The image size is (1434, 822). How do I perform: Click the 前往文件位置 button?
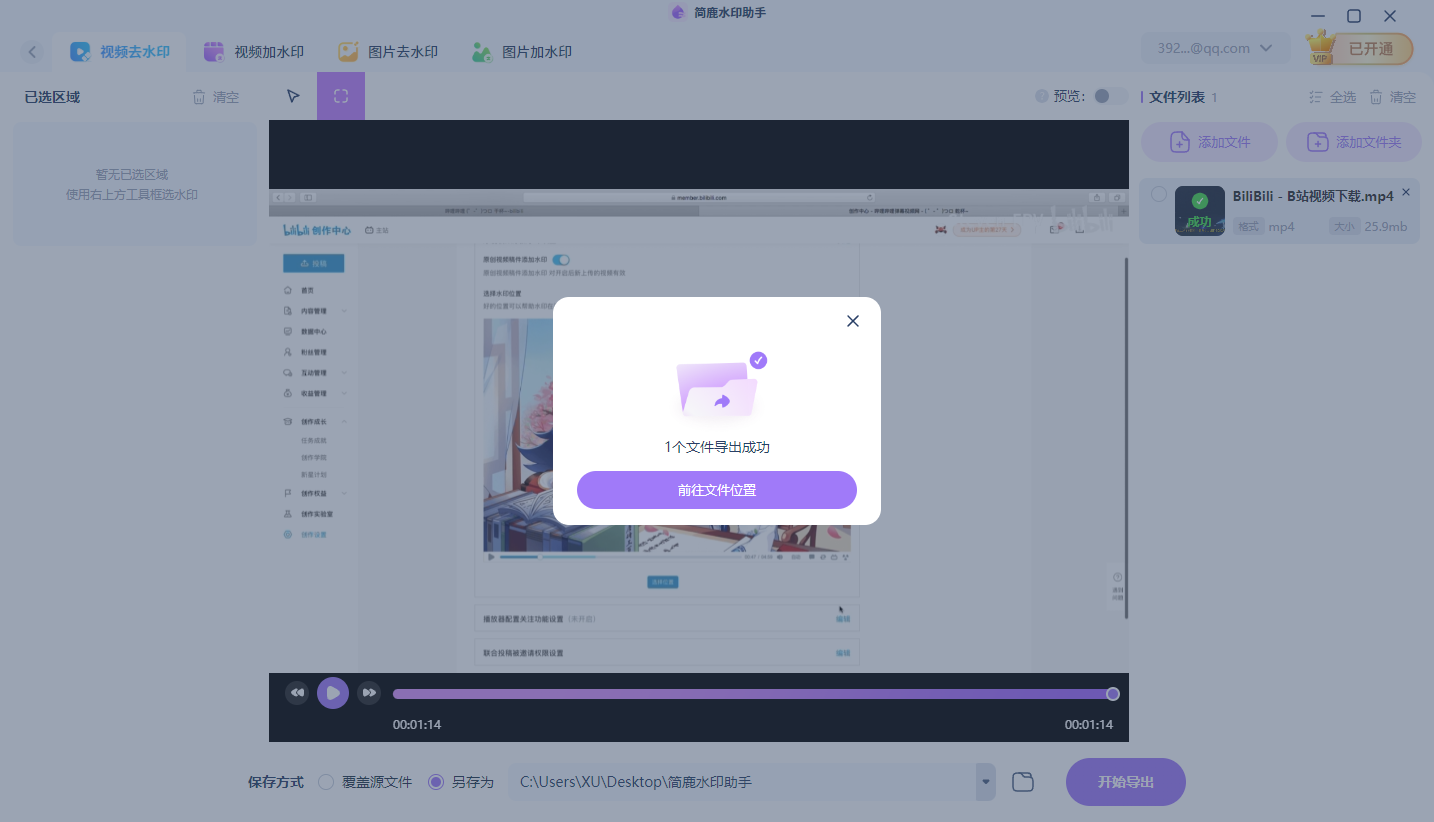pos(717,490)
